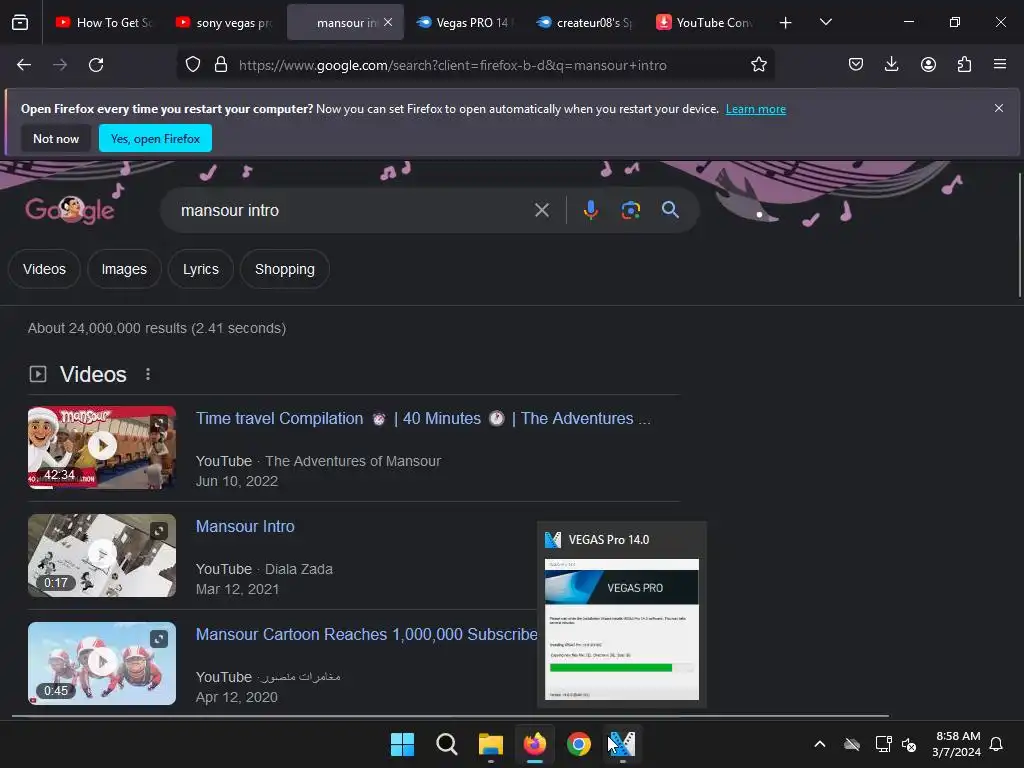Open the notification bell icon
The height and width of the screenshot is (768, 1024).
pos(996,744)
